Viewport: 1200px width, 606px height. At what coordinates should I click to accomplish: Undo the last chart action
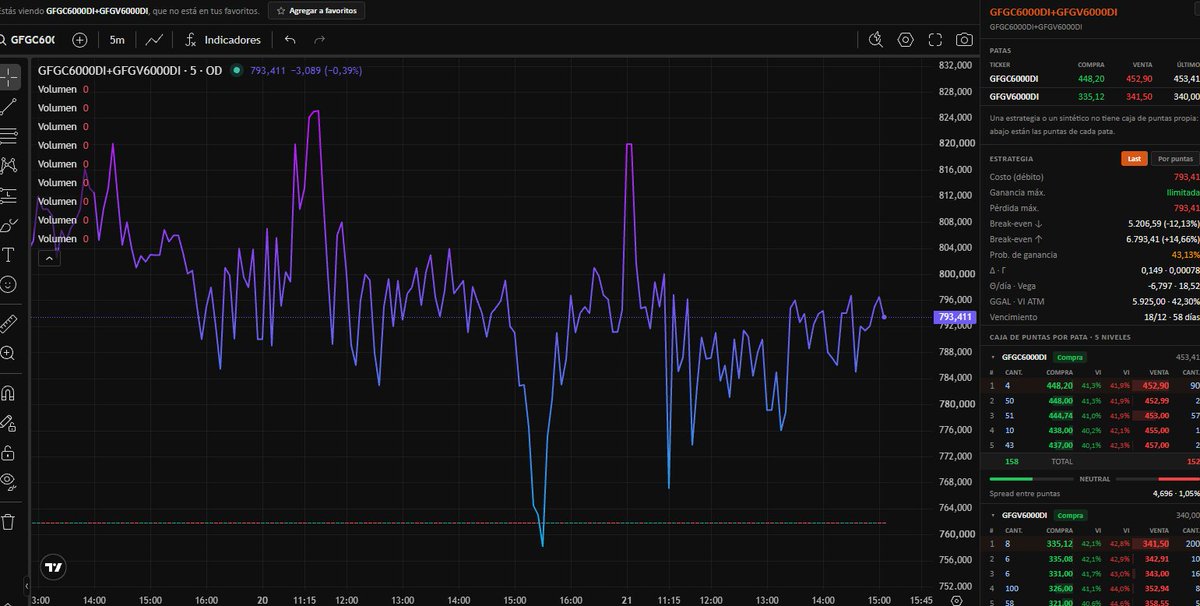[x=290, y=40]
